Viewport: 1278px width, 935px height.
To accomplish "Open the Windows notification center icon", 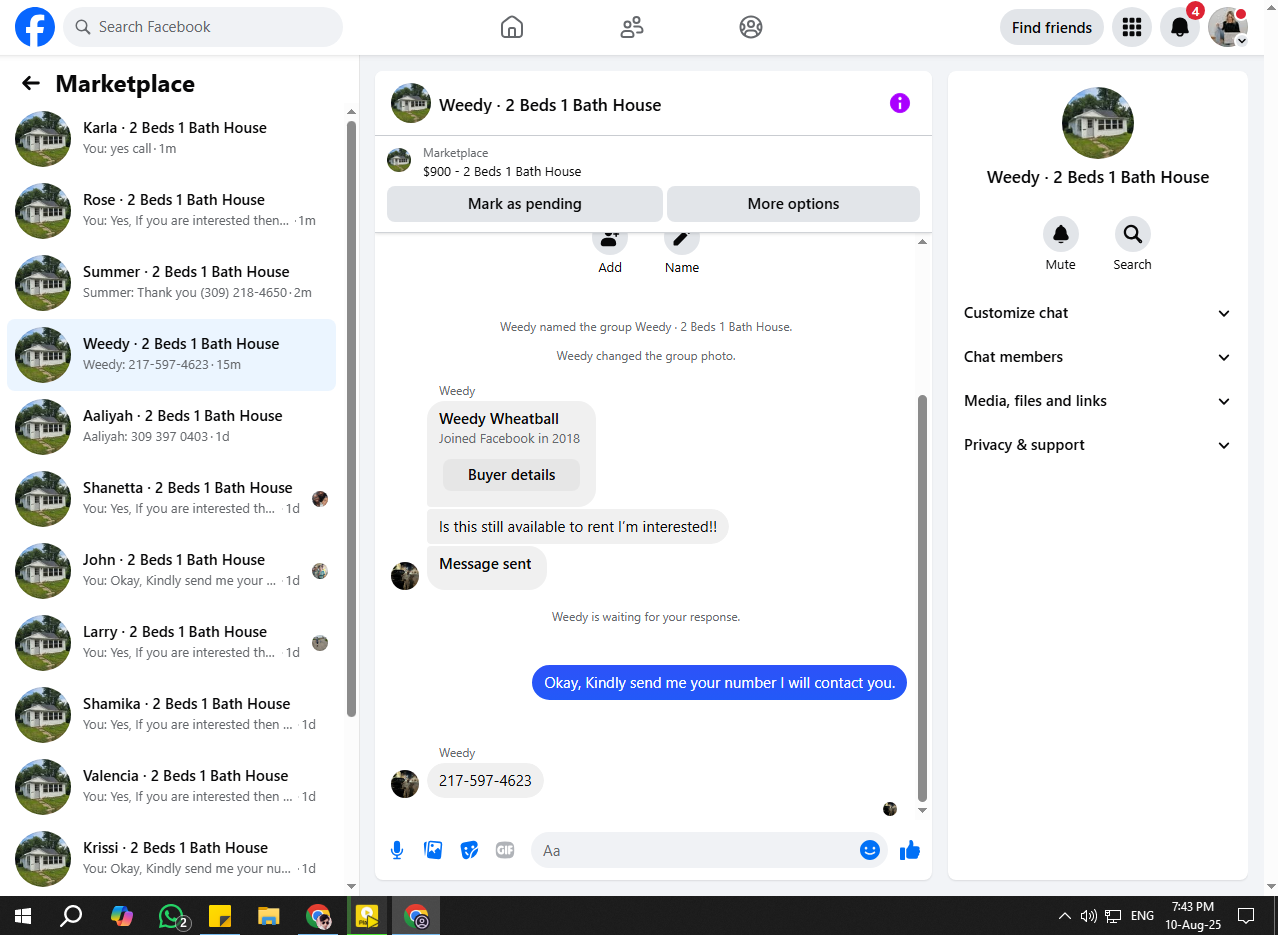I will 1246,915.
